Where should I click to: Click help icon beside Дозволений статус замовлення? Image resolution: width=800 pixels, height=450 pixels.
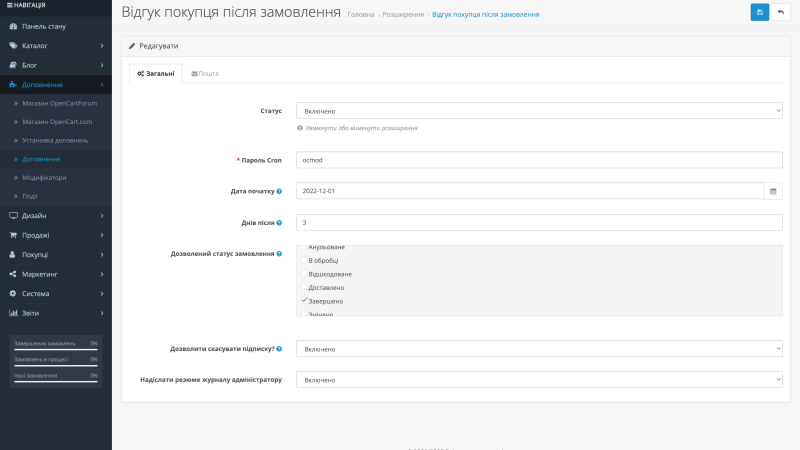coord(279,254)
